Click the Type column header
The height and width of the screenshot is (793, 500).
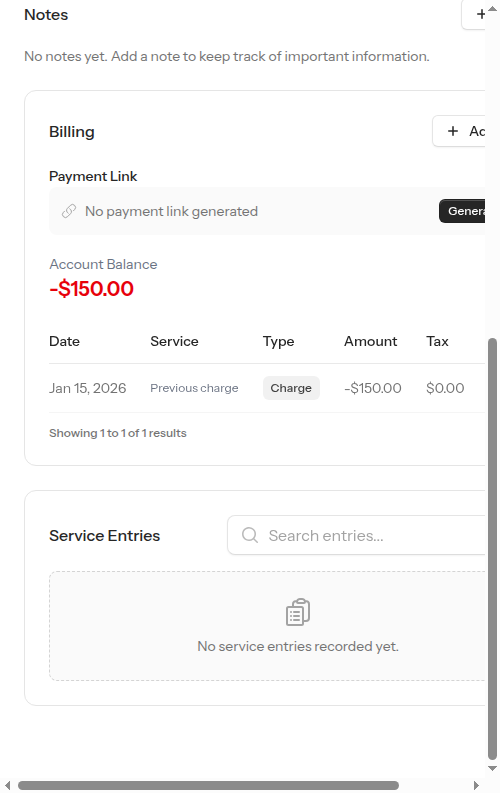tap(278, 341)
